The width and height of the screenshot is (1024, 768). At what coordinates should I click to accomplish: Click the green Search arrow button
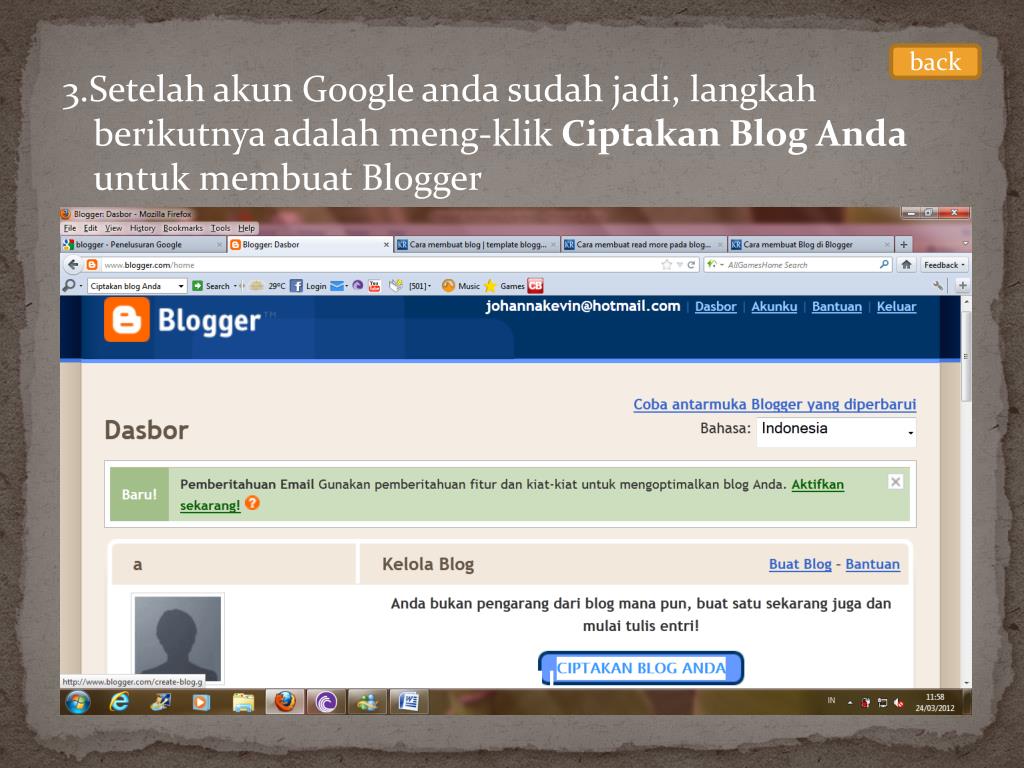coord(197,286)
